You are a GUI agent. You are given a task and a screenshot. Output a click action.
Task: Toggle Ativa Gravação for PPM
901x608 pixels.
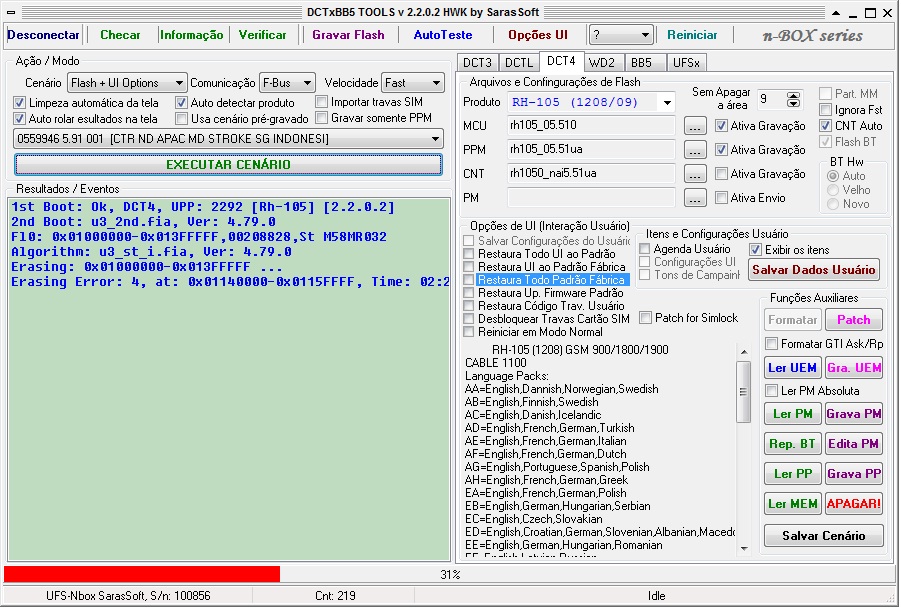(x=721, y=150)
